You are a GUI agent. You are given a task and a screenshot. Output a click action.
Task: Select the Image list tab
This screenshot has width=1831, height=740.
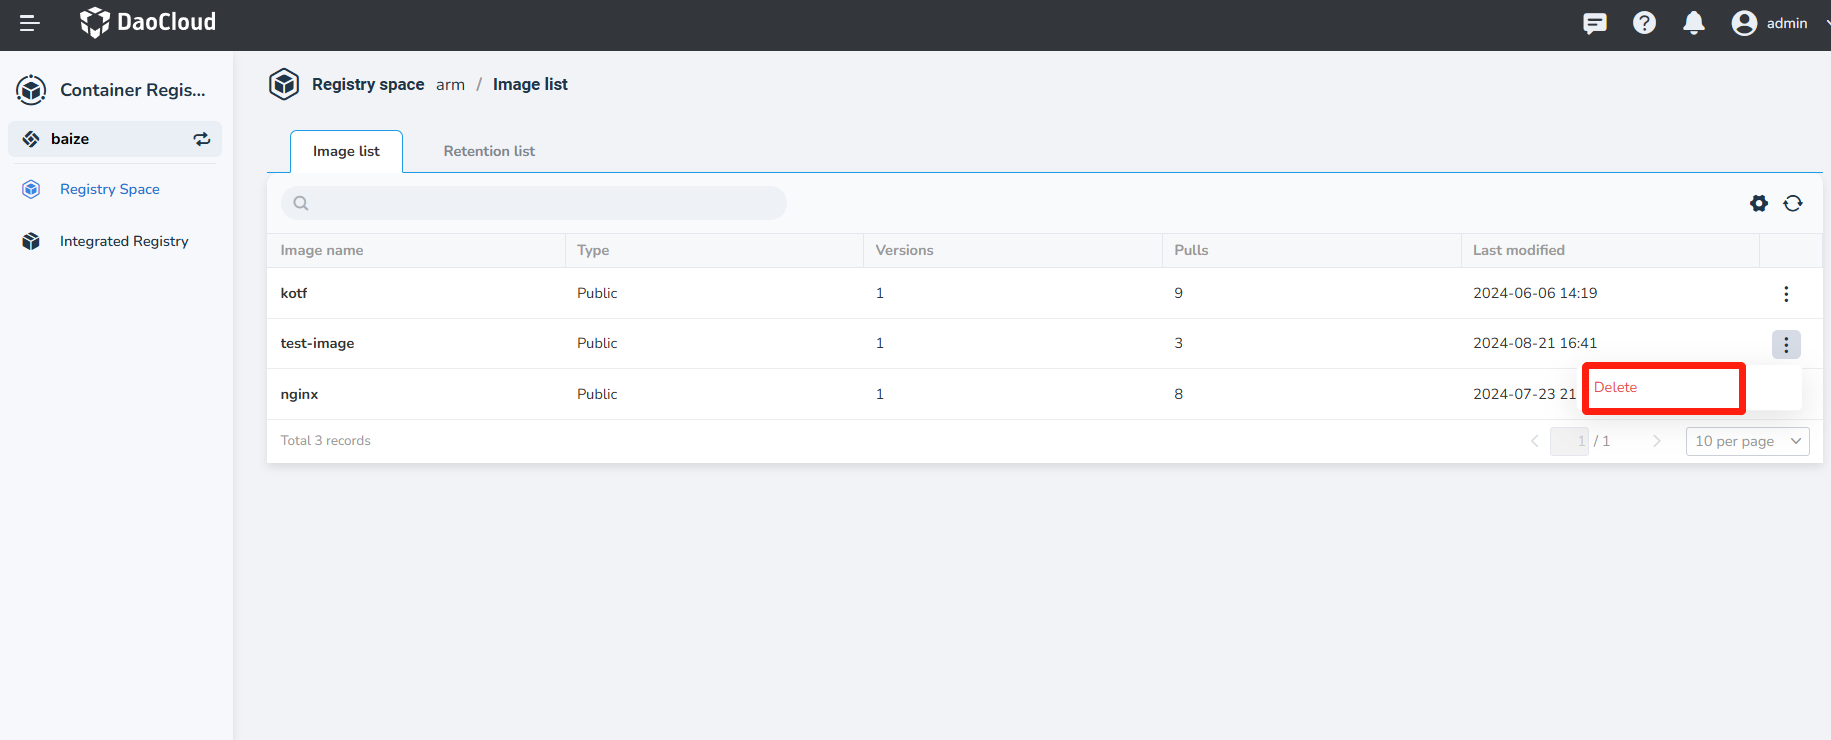point(346,151)
